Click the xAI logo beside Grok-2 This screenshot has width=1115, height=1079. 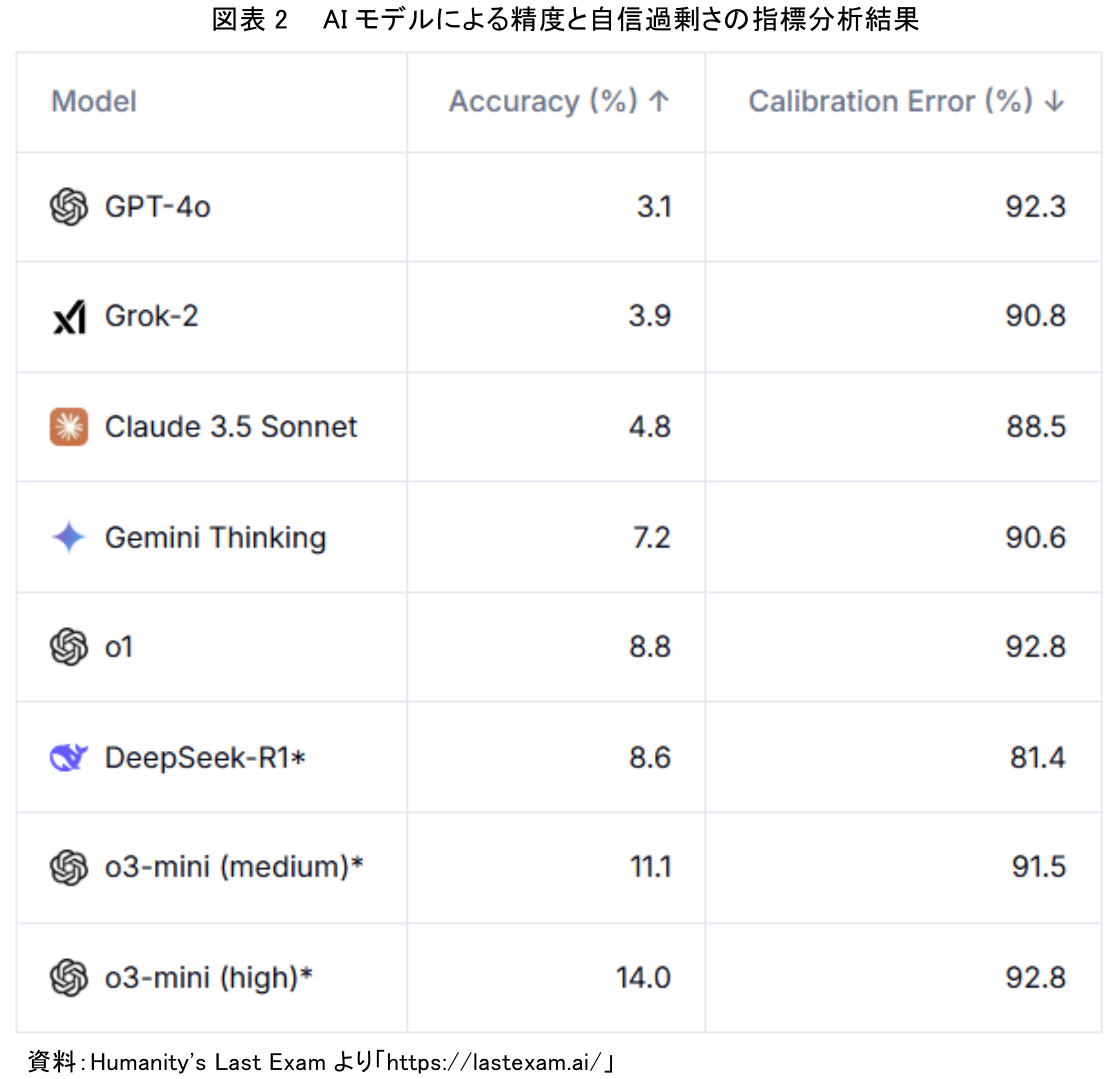[x=68, y=317]
